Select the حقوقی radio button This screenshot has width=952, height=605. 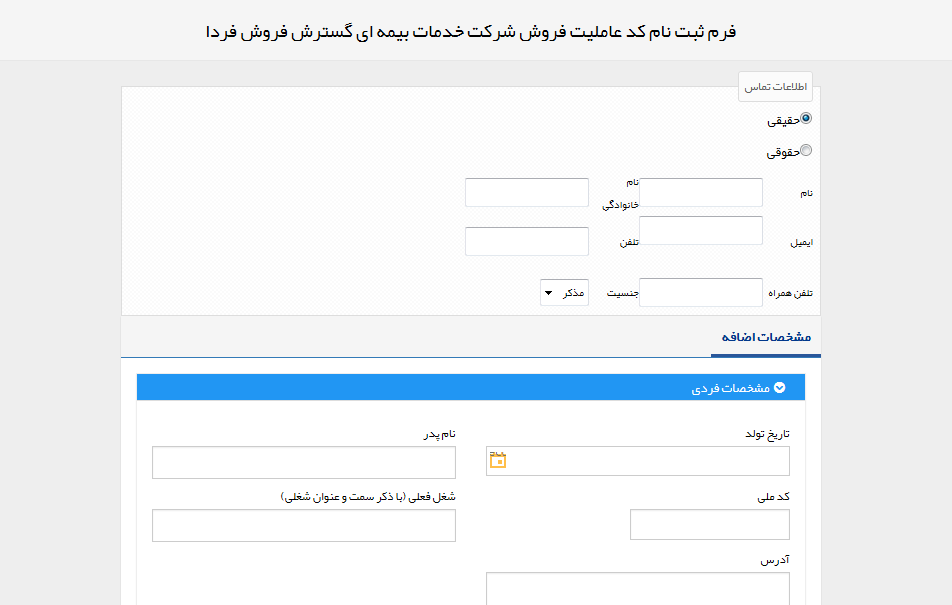(x=806, y=150)
